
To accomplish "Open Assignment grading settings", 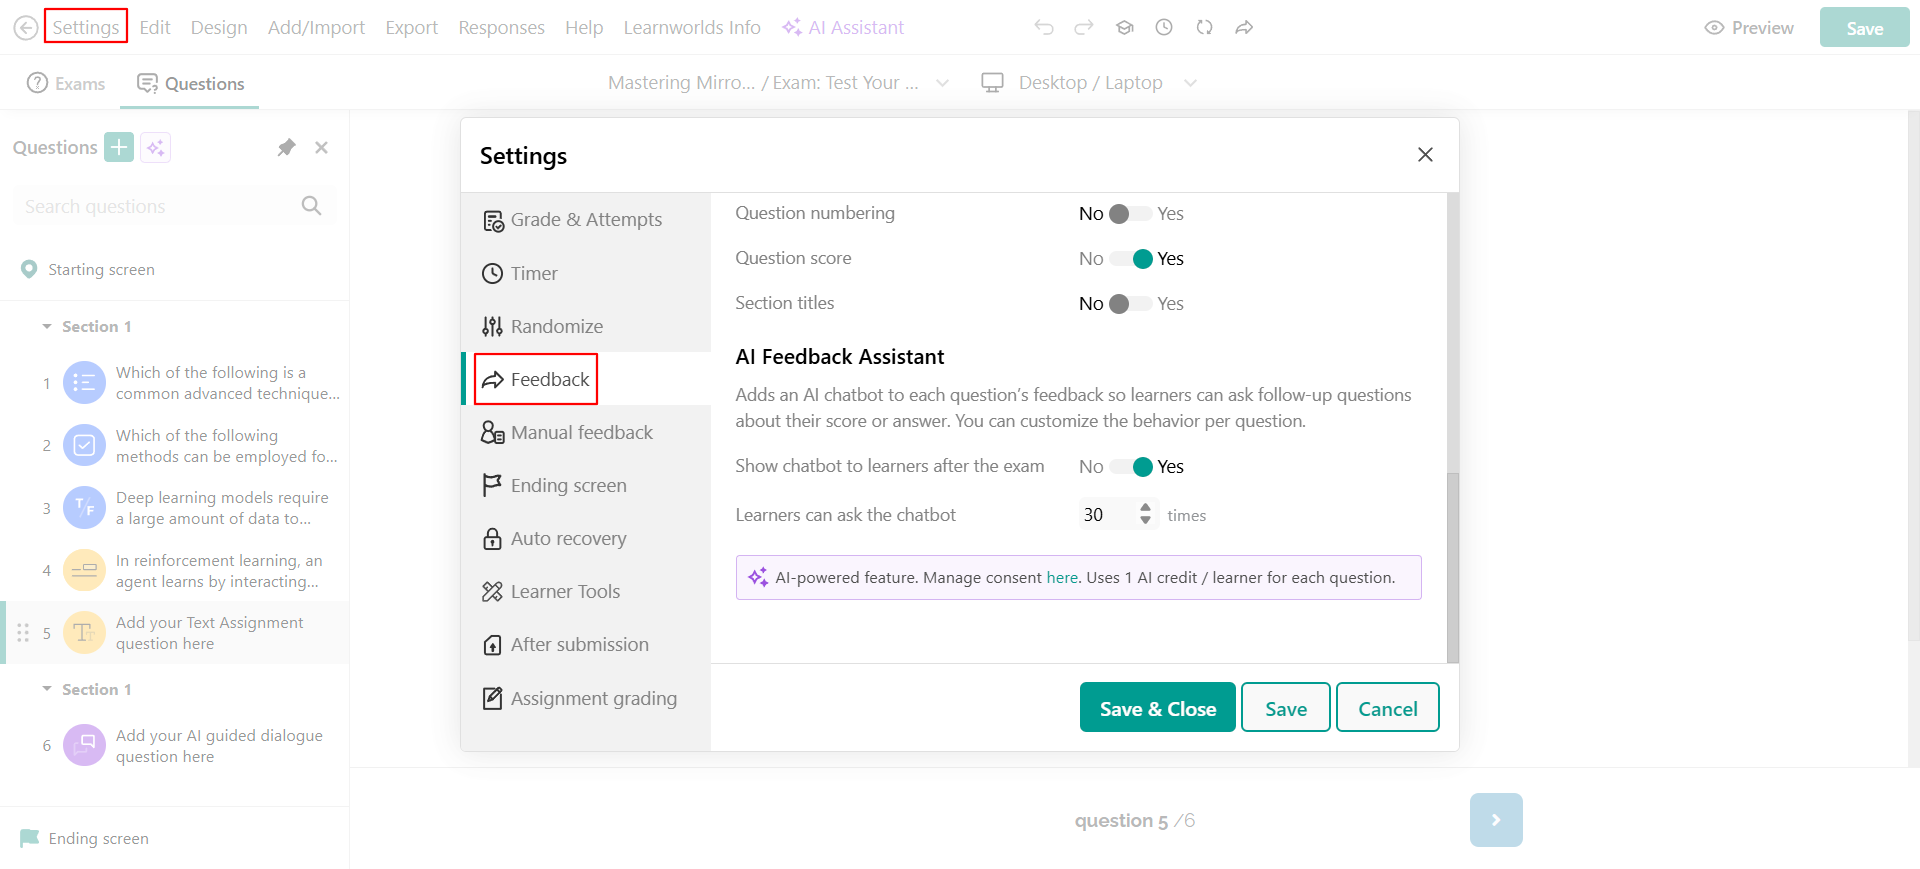I will point(586,698).
